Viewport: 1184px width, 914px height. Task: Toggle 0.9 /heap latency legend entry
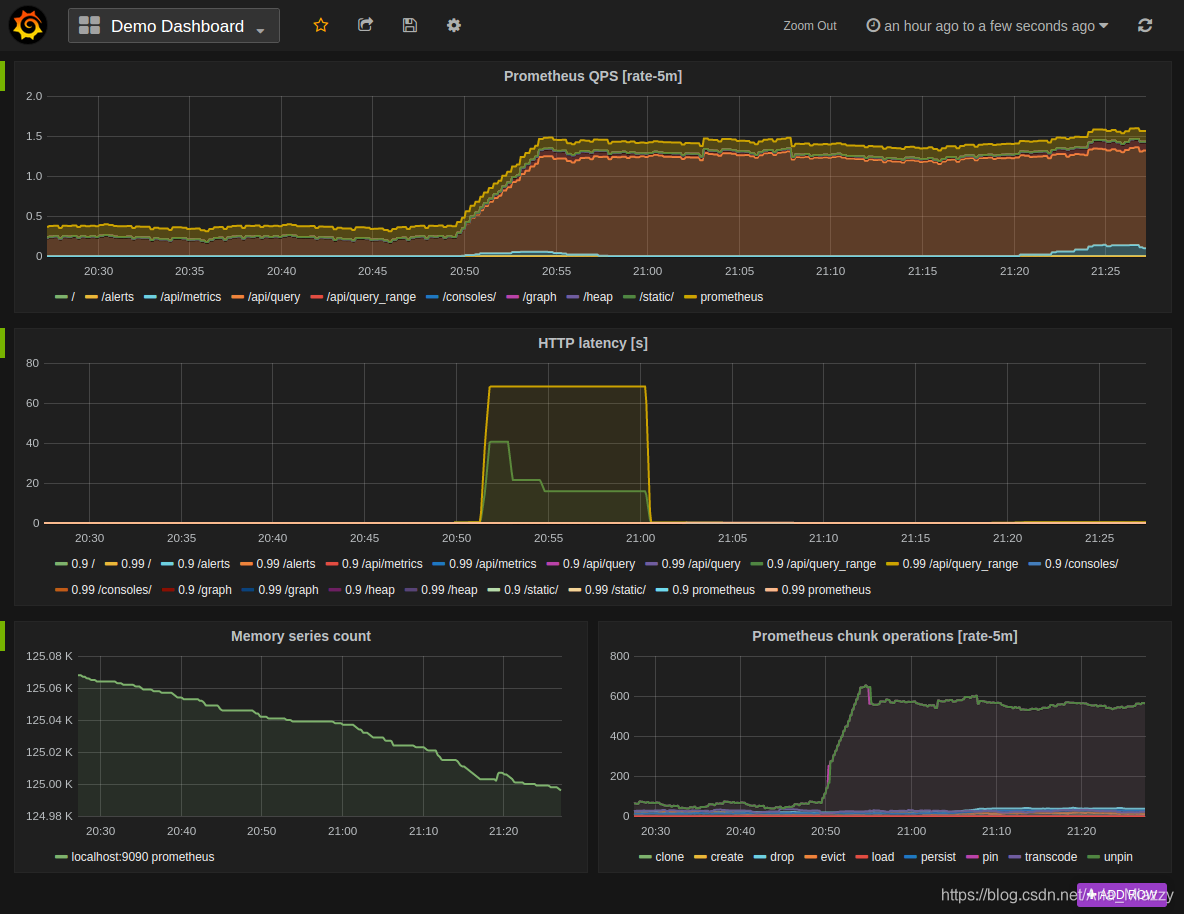tap(362, 590)
